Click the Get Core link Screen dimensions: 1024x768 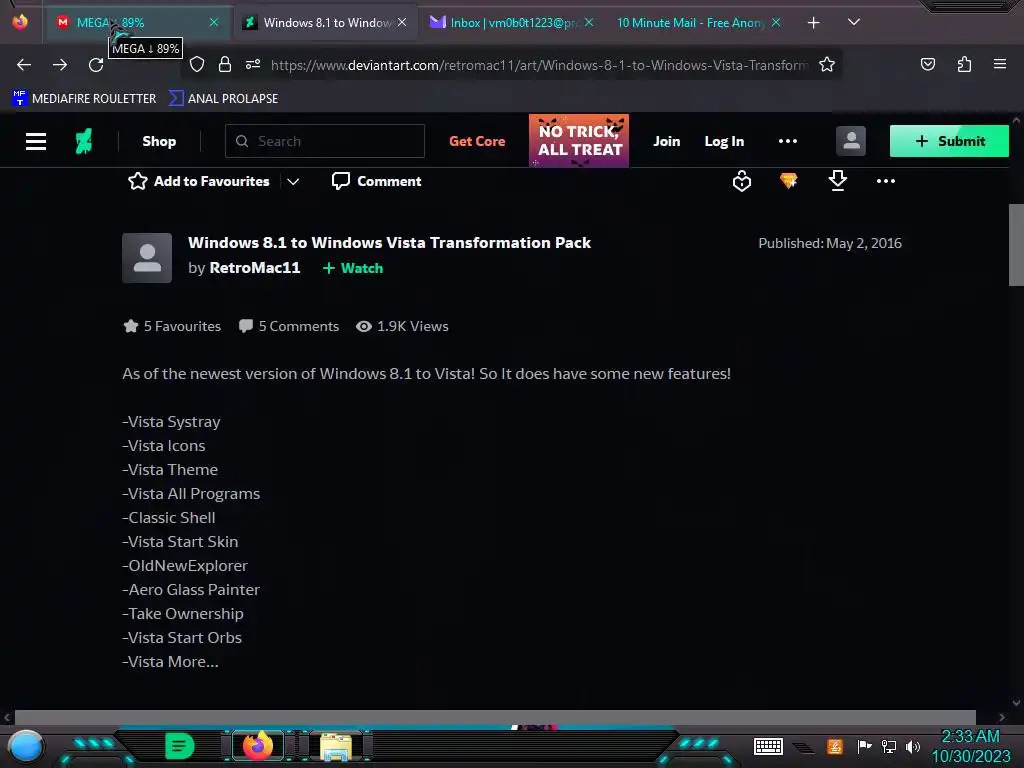pos(477,141)
